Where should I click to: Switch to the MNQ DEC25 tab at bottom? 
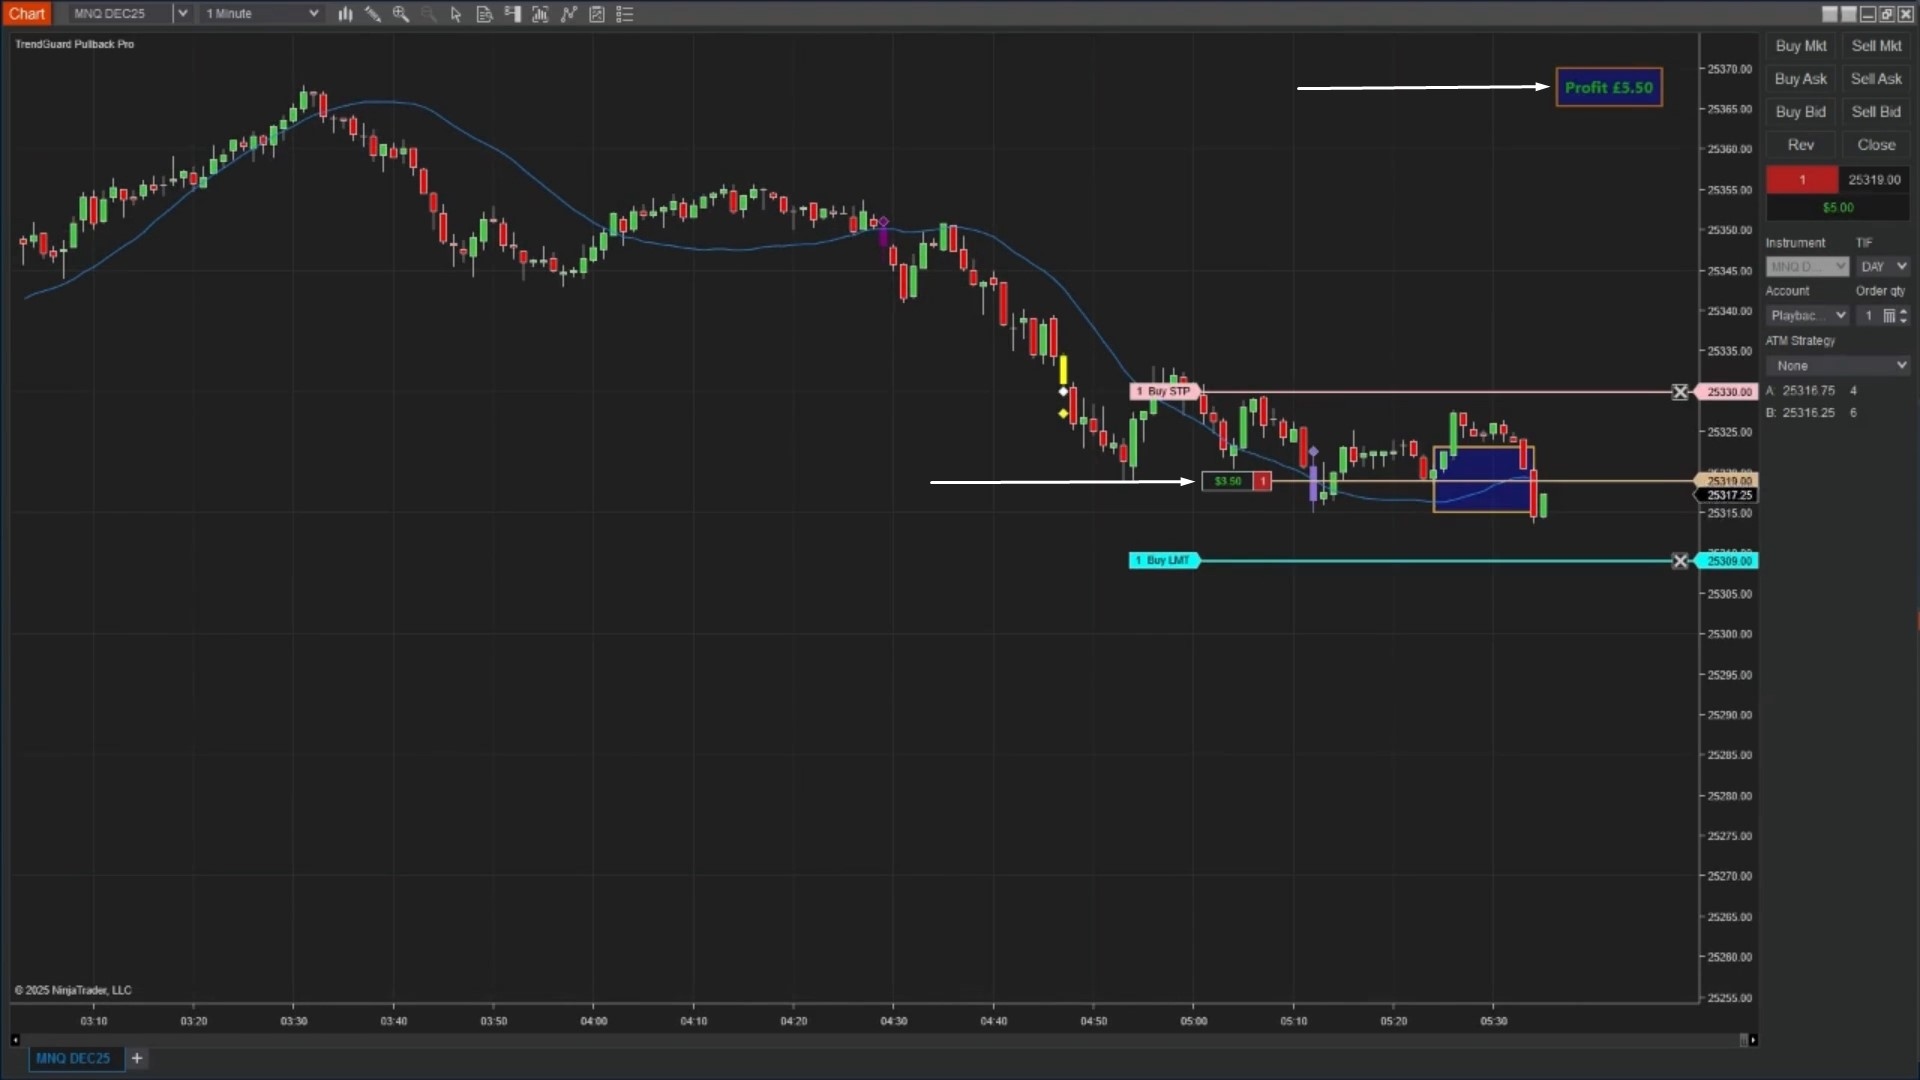[x=75, y=1058]
